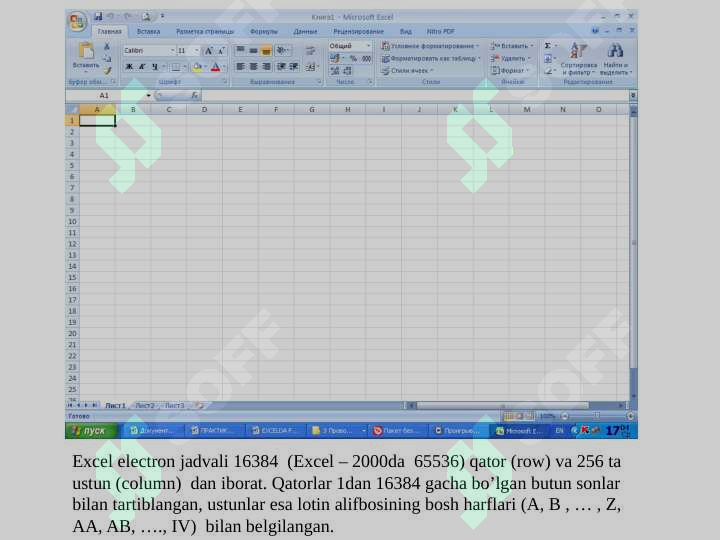Open the font size 11 dropdown
The image size is (720, 540).
pos(197,51)
